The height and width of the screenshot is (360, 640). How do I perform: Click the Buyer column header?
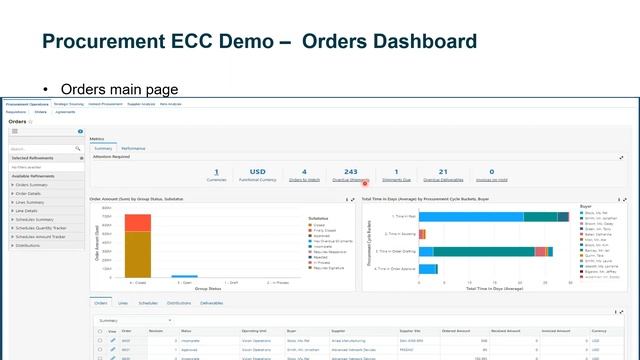coord(291,331)
